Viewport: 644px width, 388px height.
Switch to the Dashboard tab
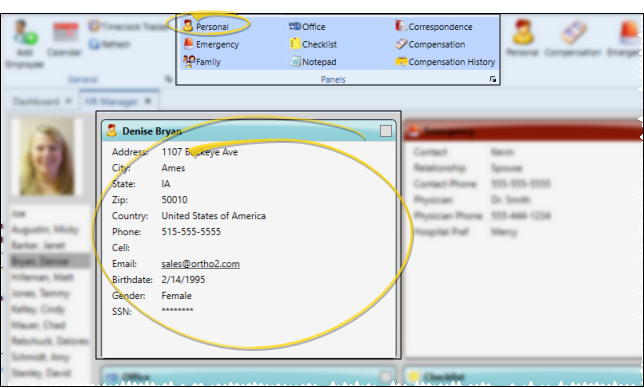(36, 101)
